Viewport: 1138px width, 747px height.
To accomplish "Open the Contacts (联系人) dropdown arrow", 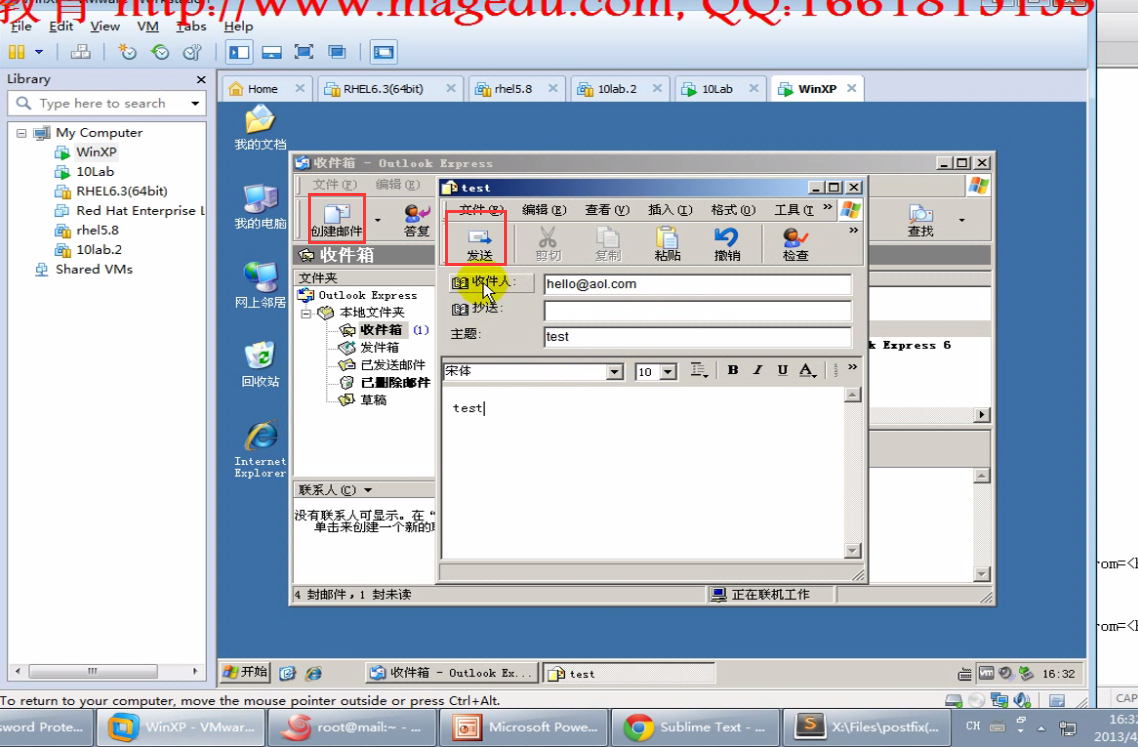I will tap(368, 490).
